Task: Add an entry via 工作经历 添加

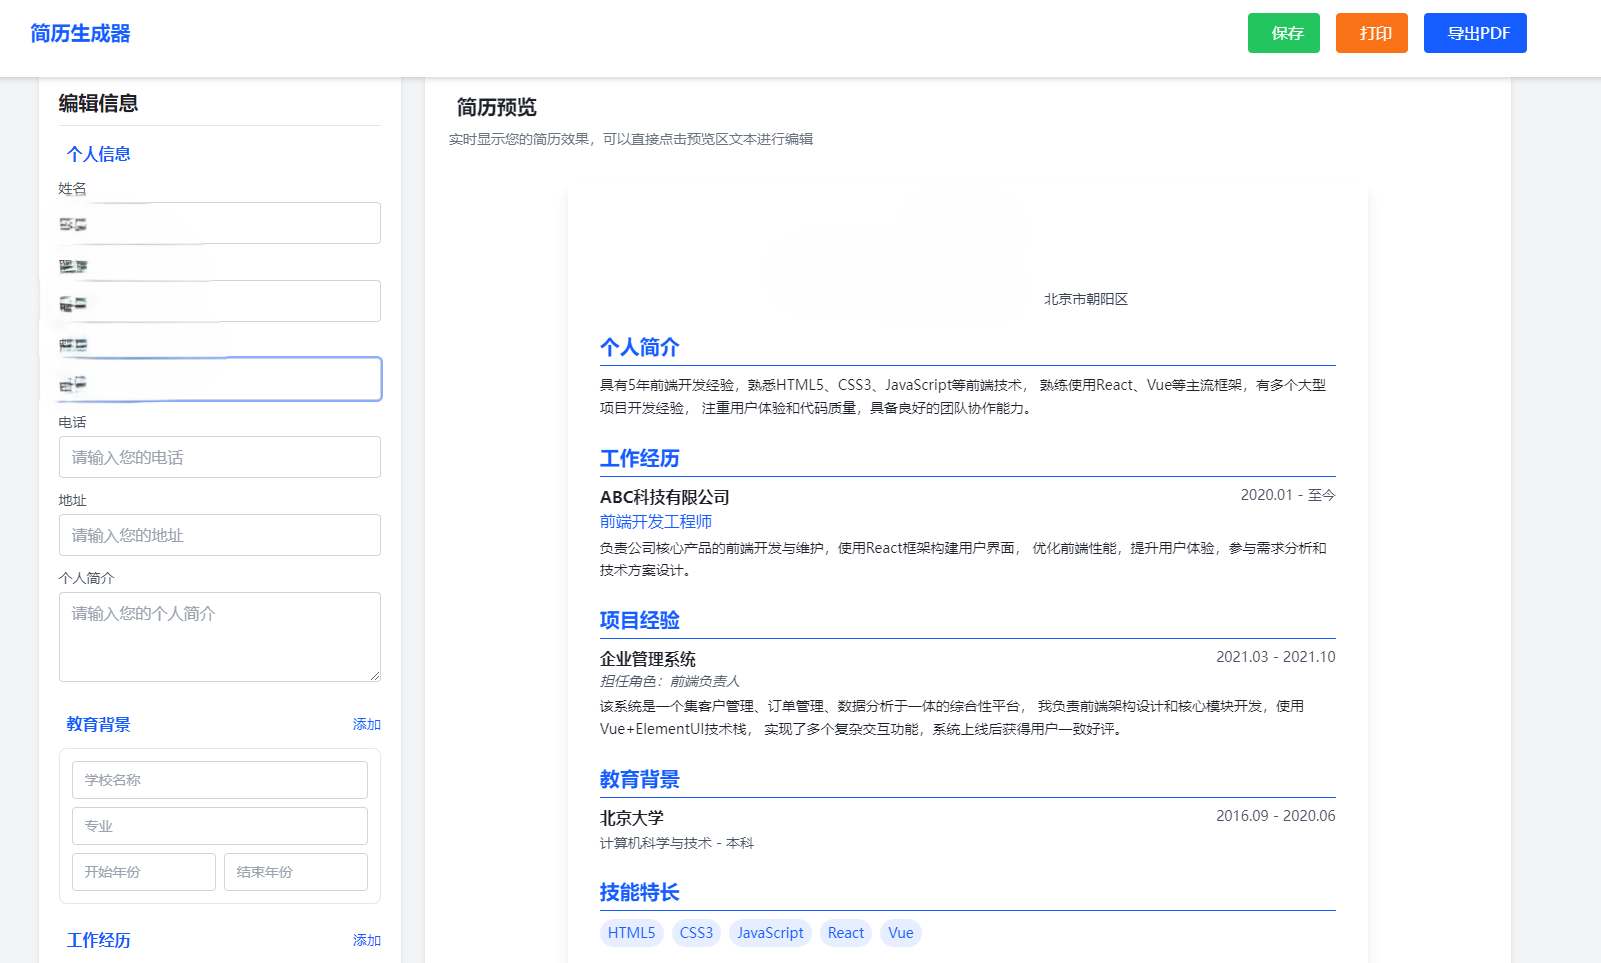Action: [x=366, y=940]
